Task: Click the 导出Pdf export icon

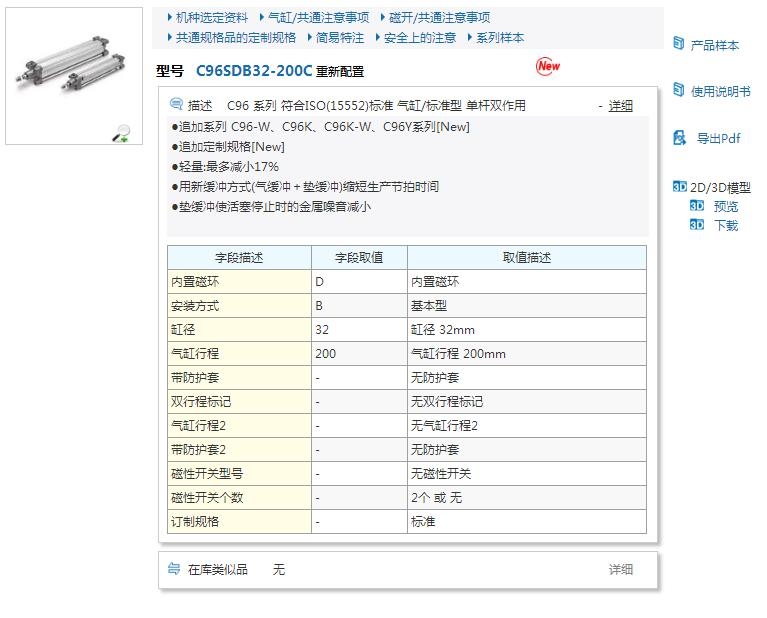Action: pos(679,138)
